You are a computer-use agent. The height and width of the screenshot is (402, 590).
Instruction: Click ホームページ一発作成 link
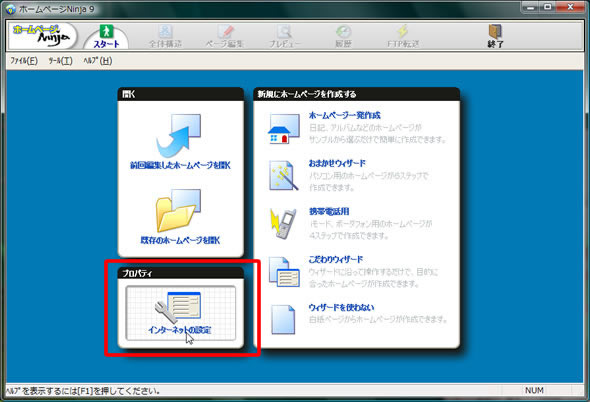click(345, 115)
